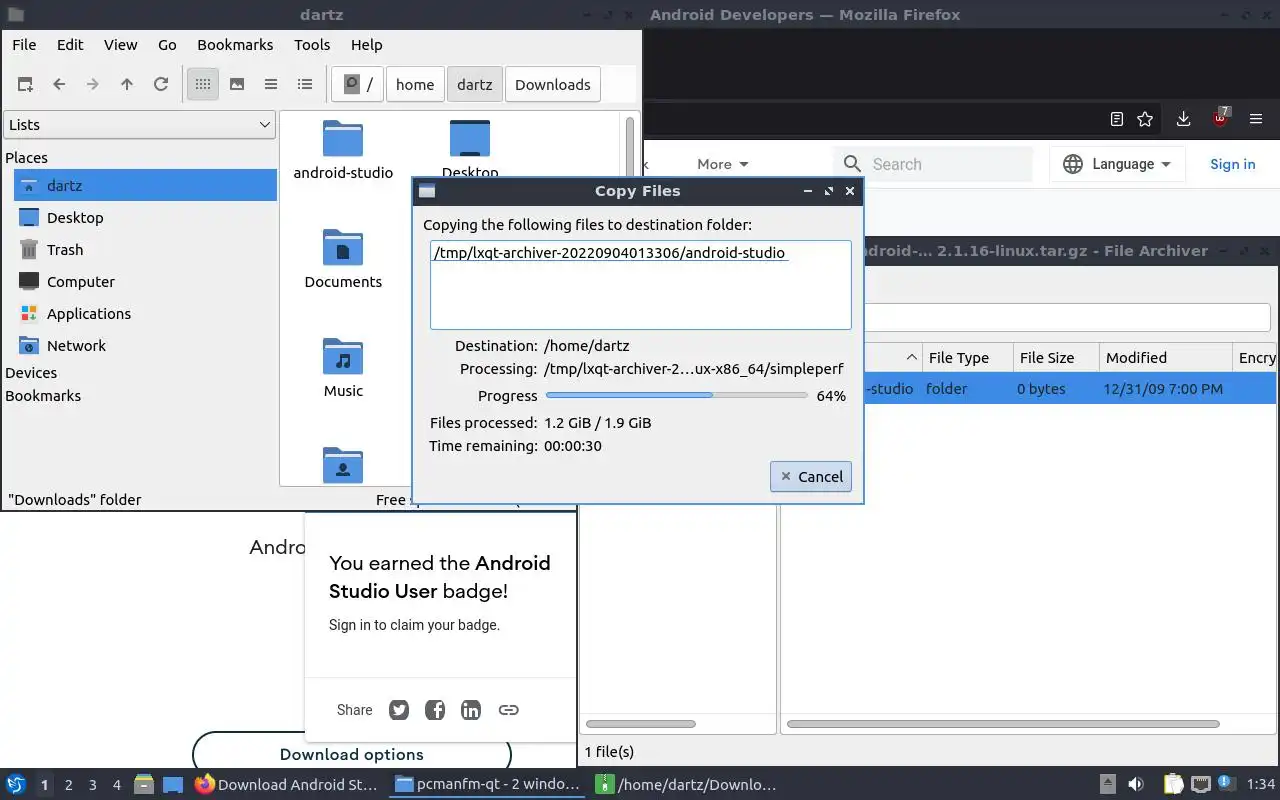Viewport: 1280px width, 800px height.
Task: Open Network in the Places sidebar
Action: [145, 345]
